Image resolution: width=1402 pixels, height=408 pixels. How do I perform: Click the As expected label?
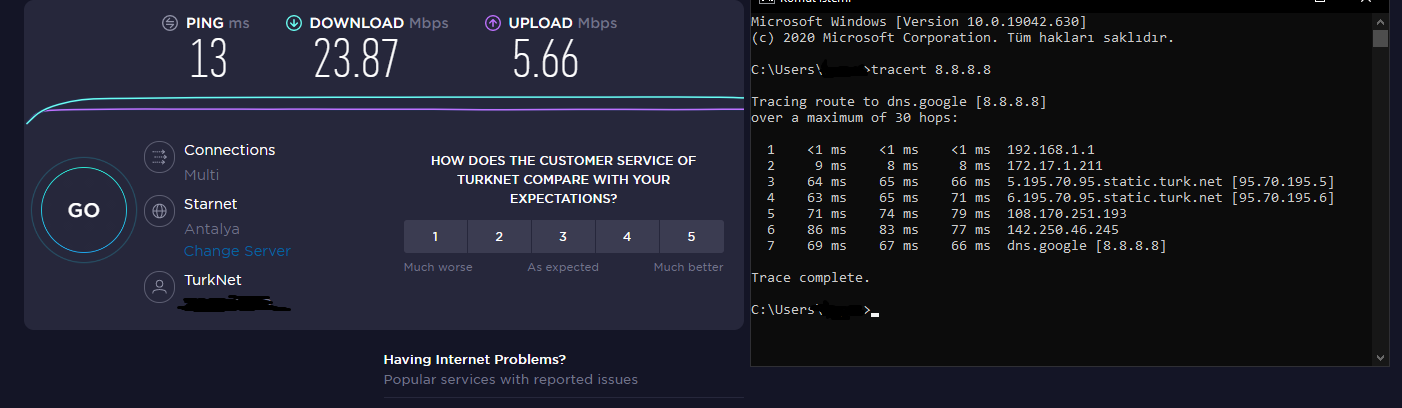(x=564, y=267)
